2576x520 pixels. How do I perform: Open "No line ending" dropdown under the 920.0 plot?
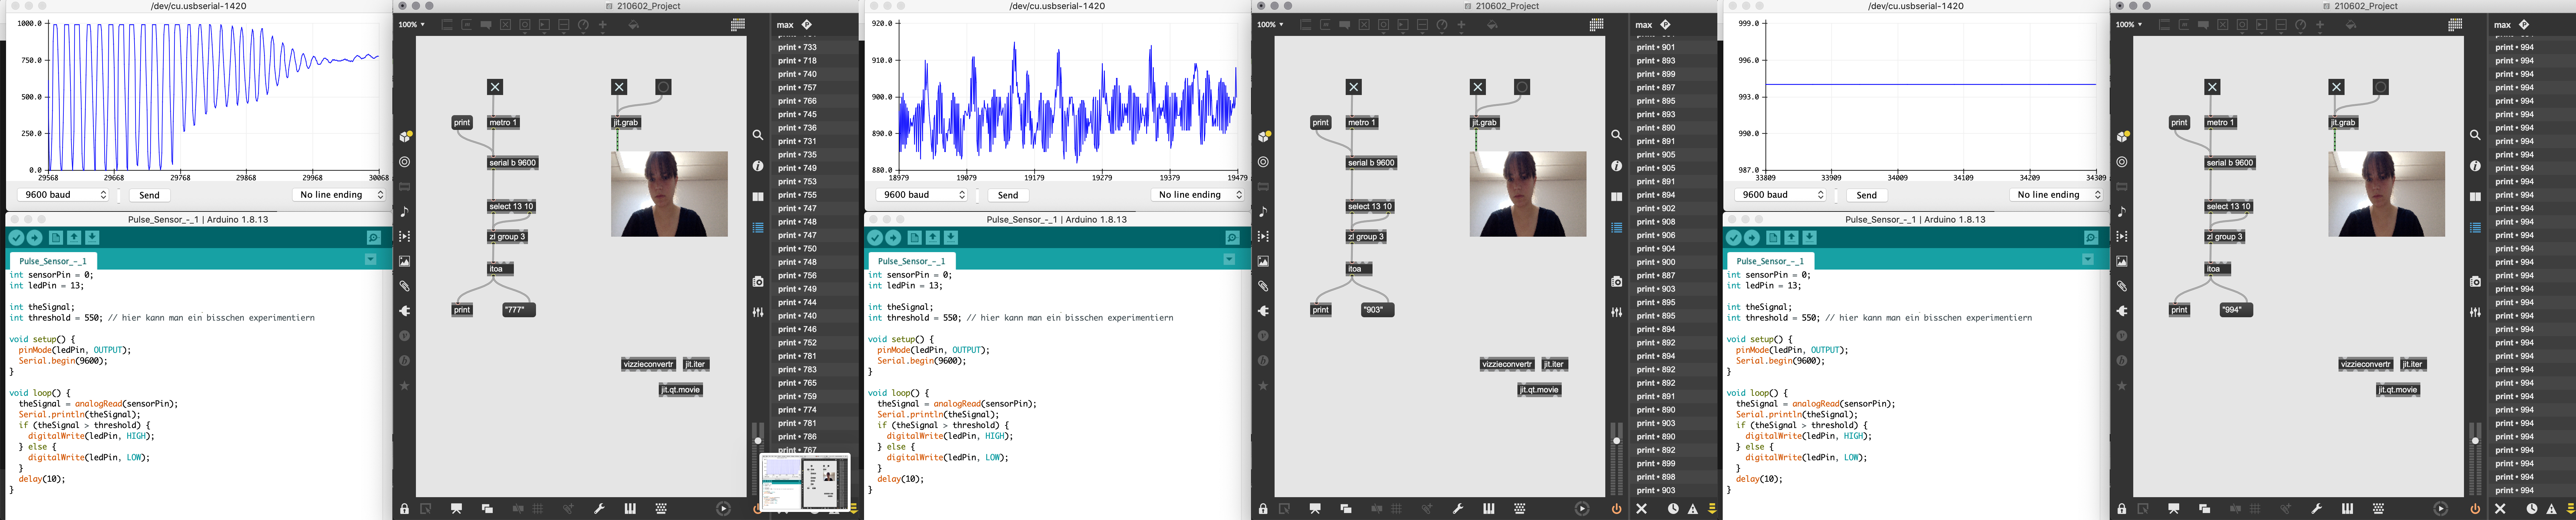1198,195
